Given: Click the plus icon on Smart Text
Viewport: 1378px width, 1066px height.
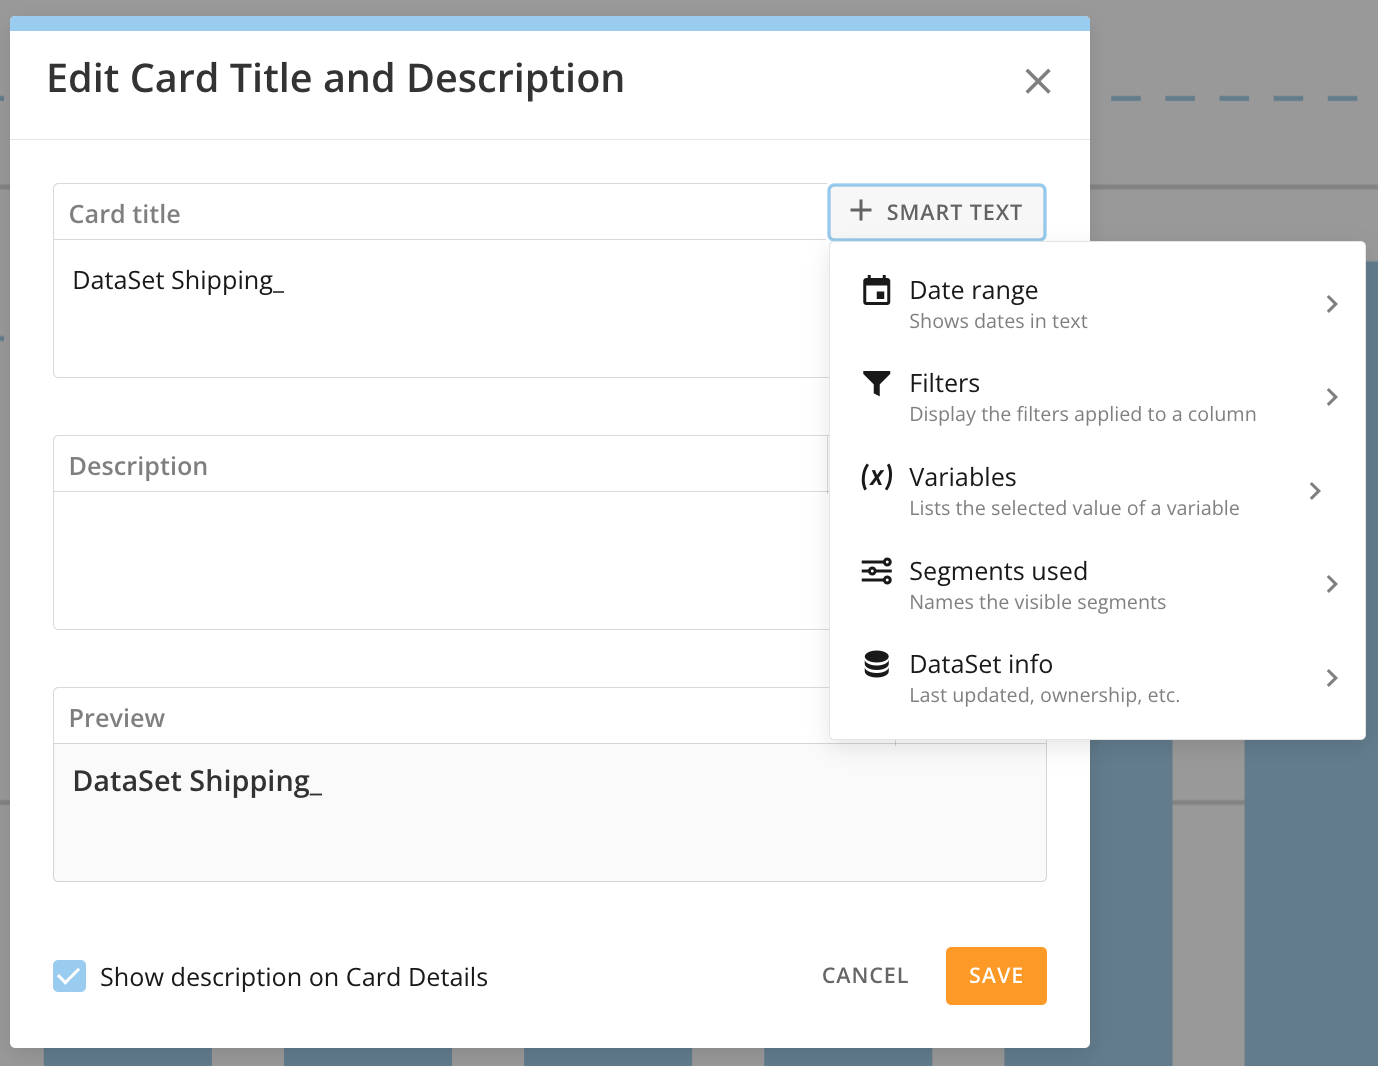Looking at the screenshot, I should (x=860, y=211).
